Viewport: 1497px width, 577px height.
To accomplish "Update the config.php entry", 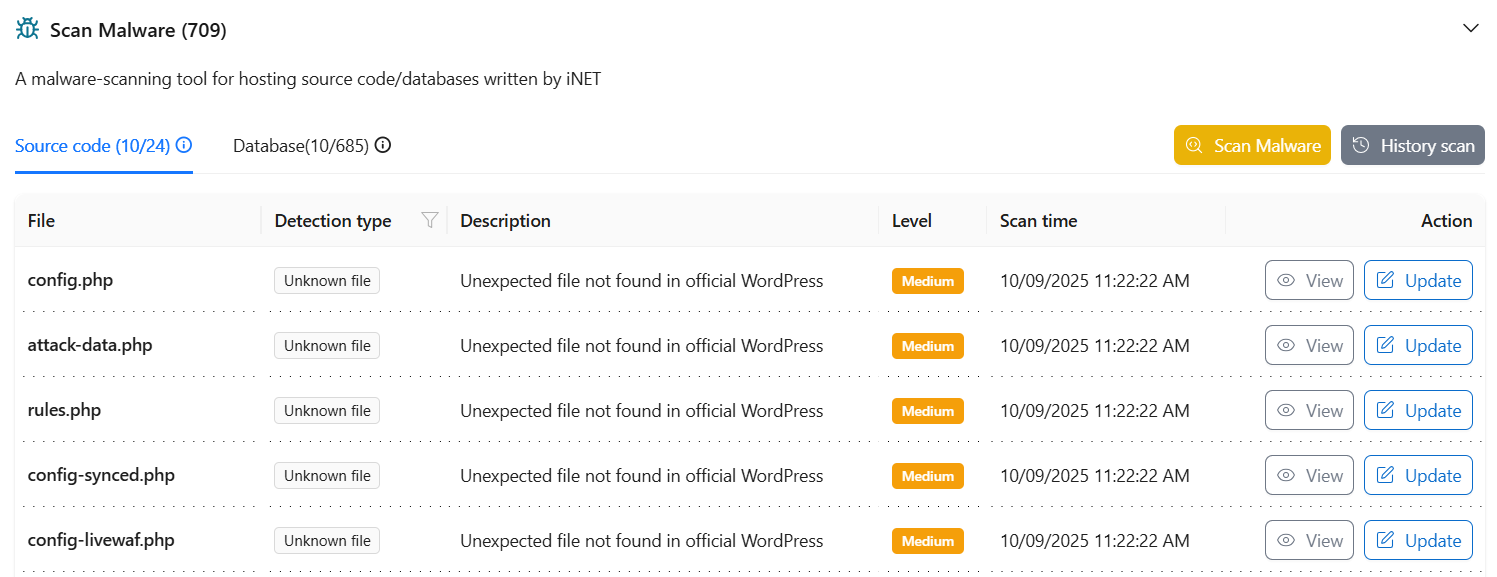I will click(x=1418, y=280).
